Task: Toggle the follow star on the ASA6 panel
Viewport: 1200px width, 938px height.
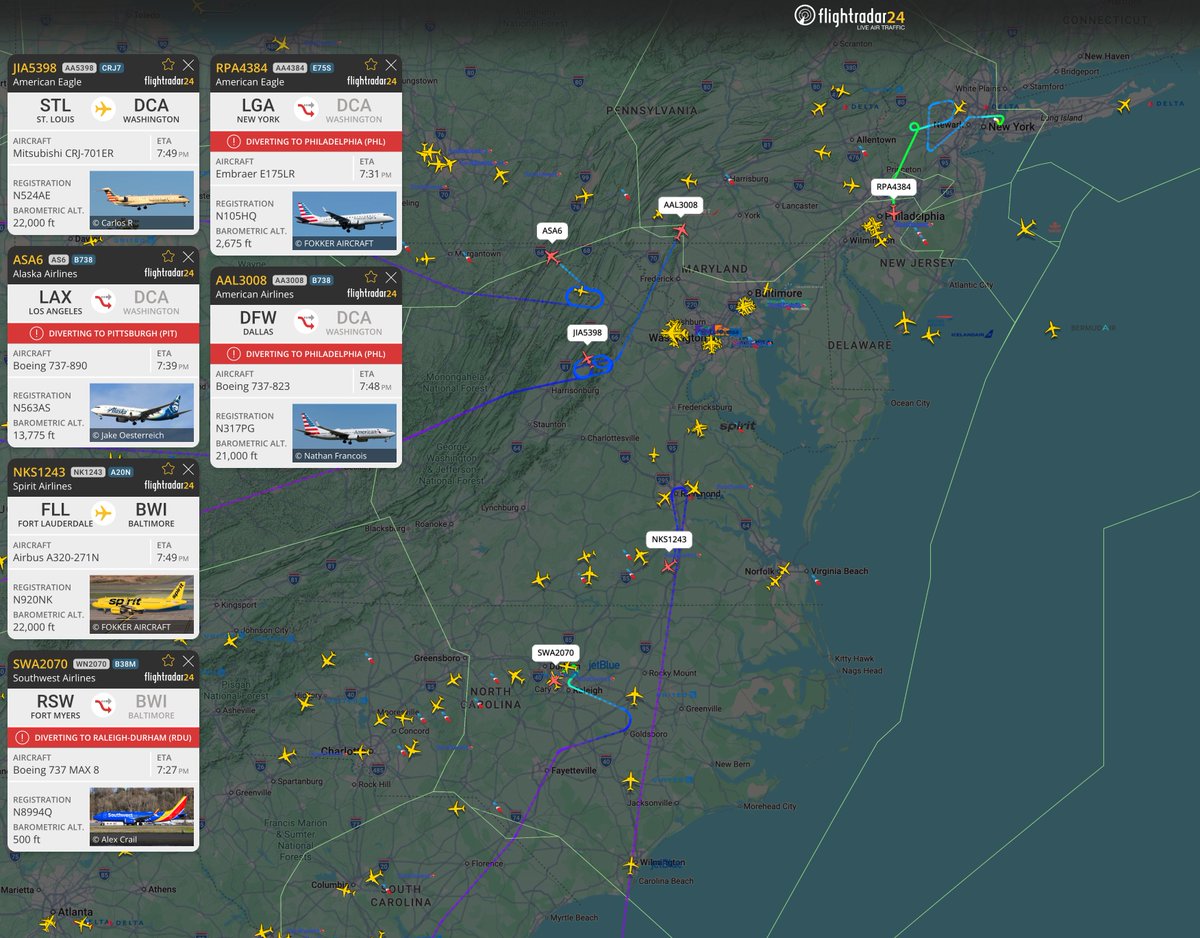Action: point(169,255)
